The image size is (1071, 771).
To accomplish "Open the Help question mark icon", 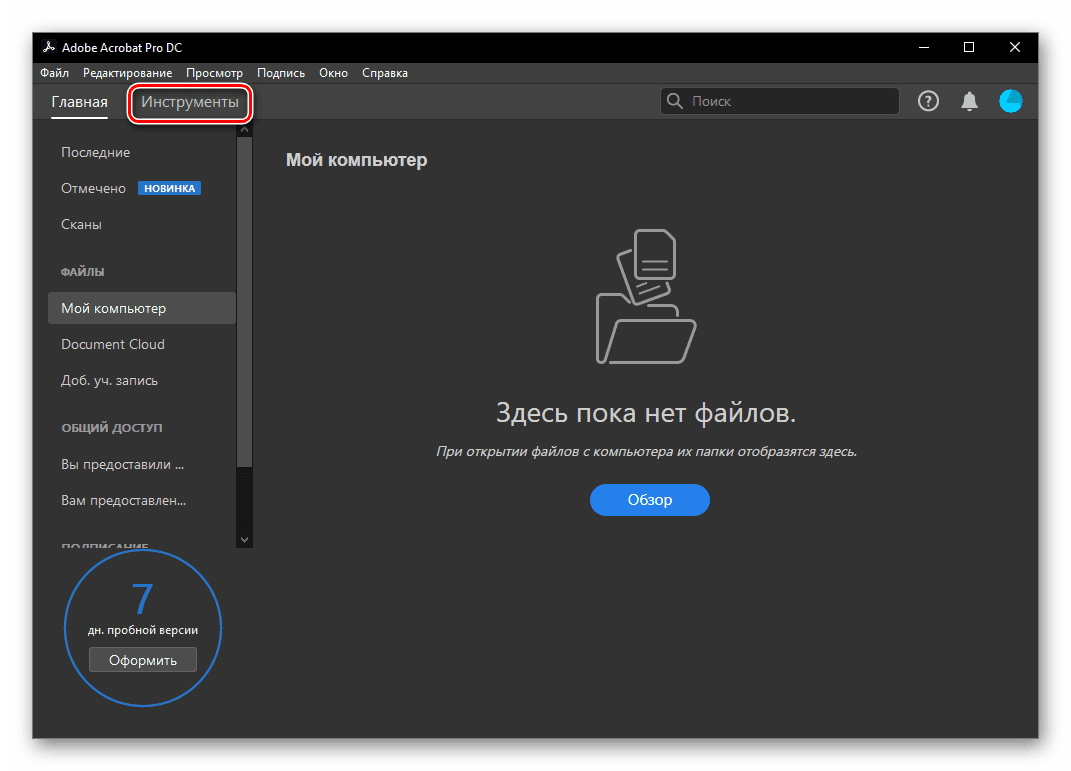I will click(x=928, y=102).
